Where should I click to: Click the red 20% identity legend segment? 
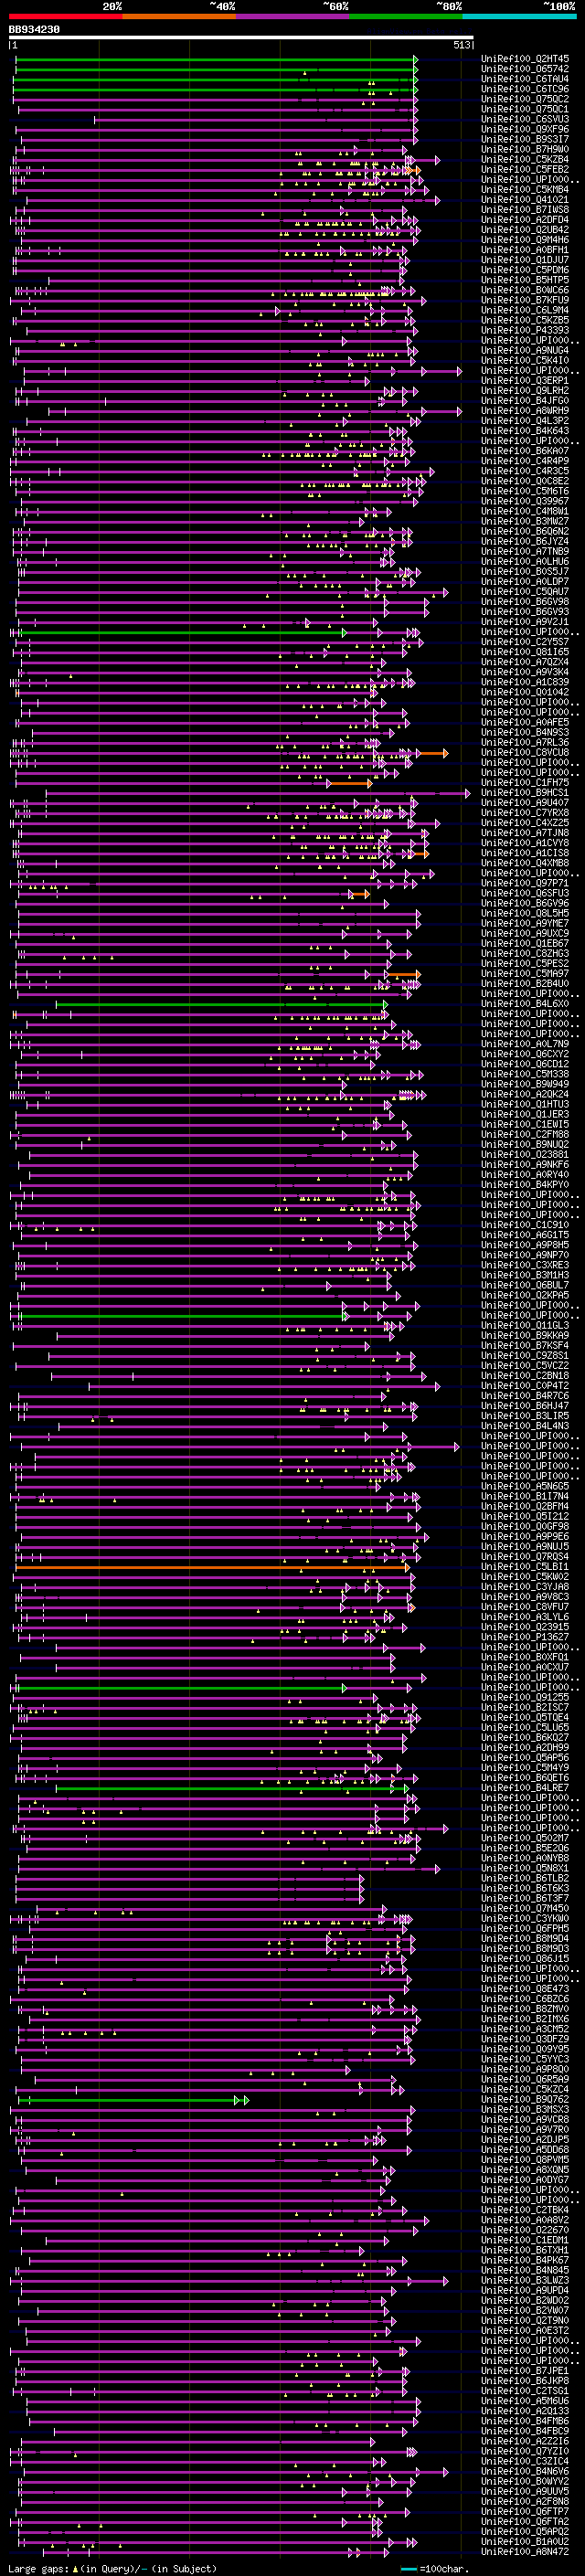tap(65, 16)
